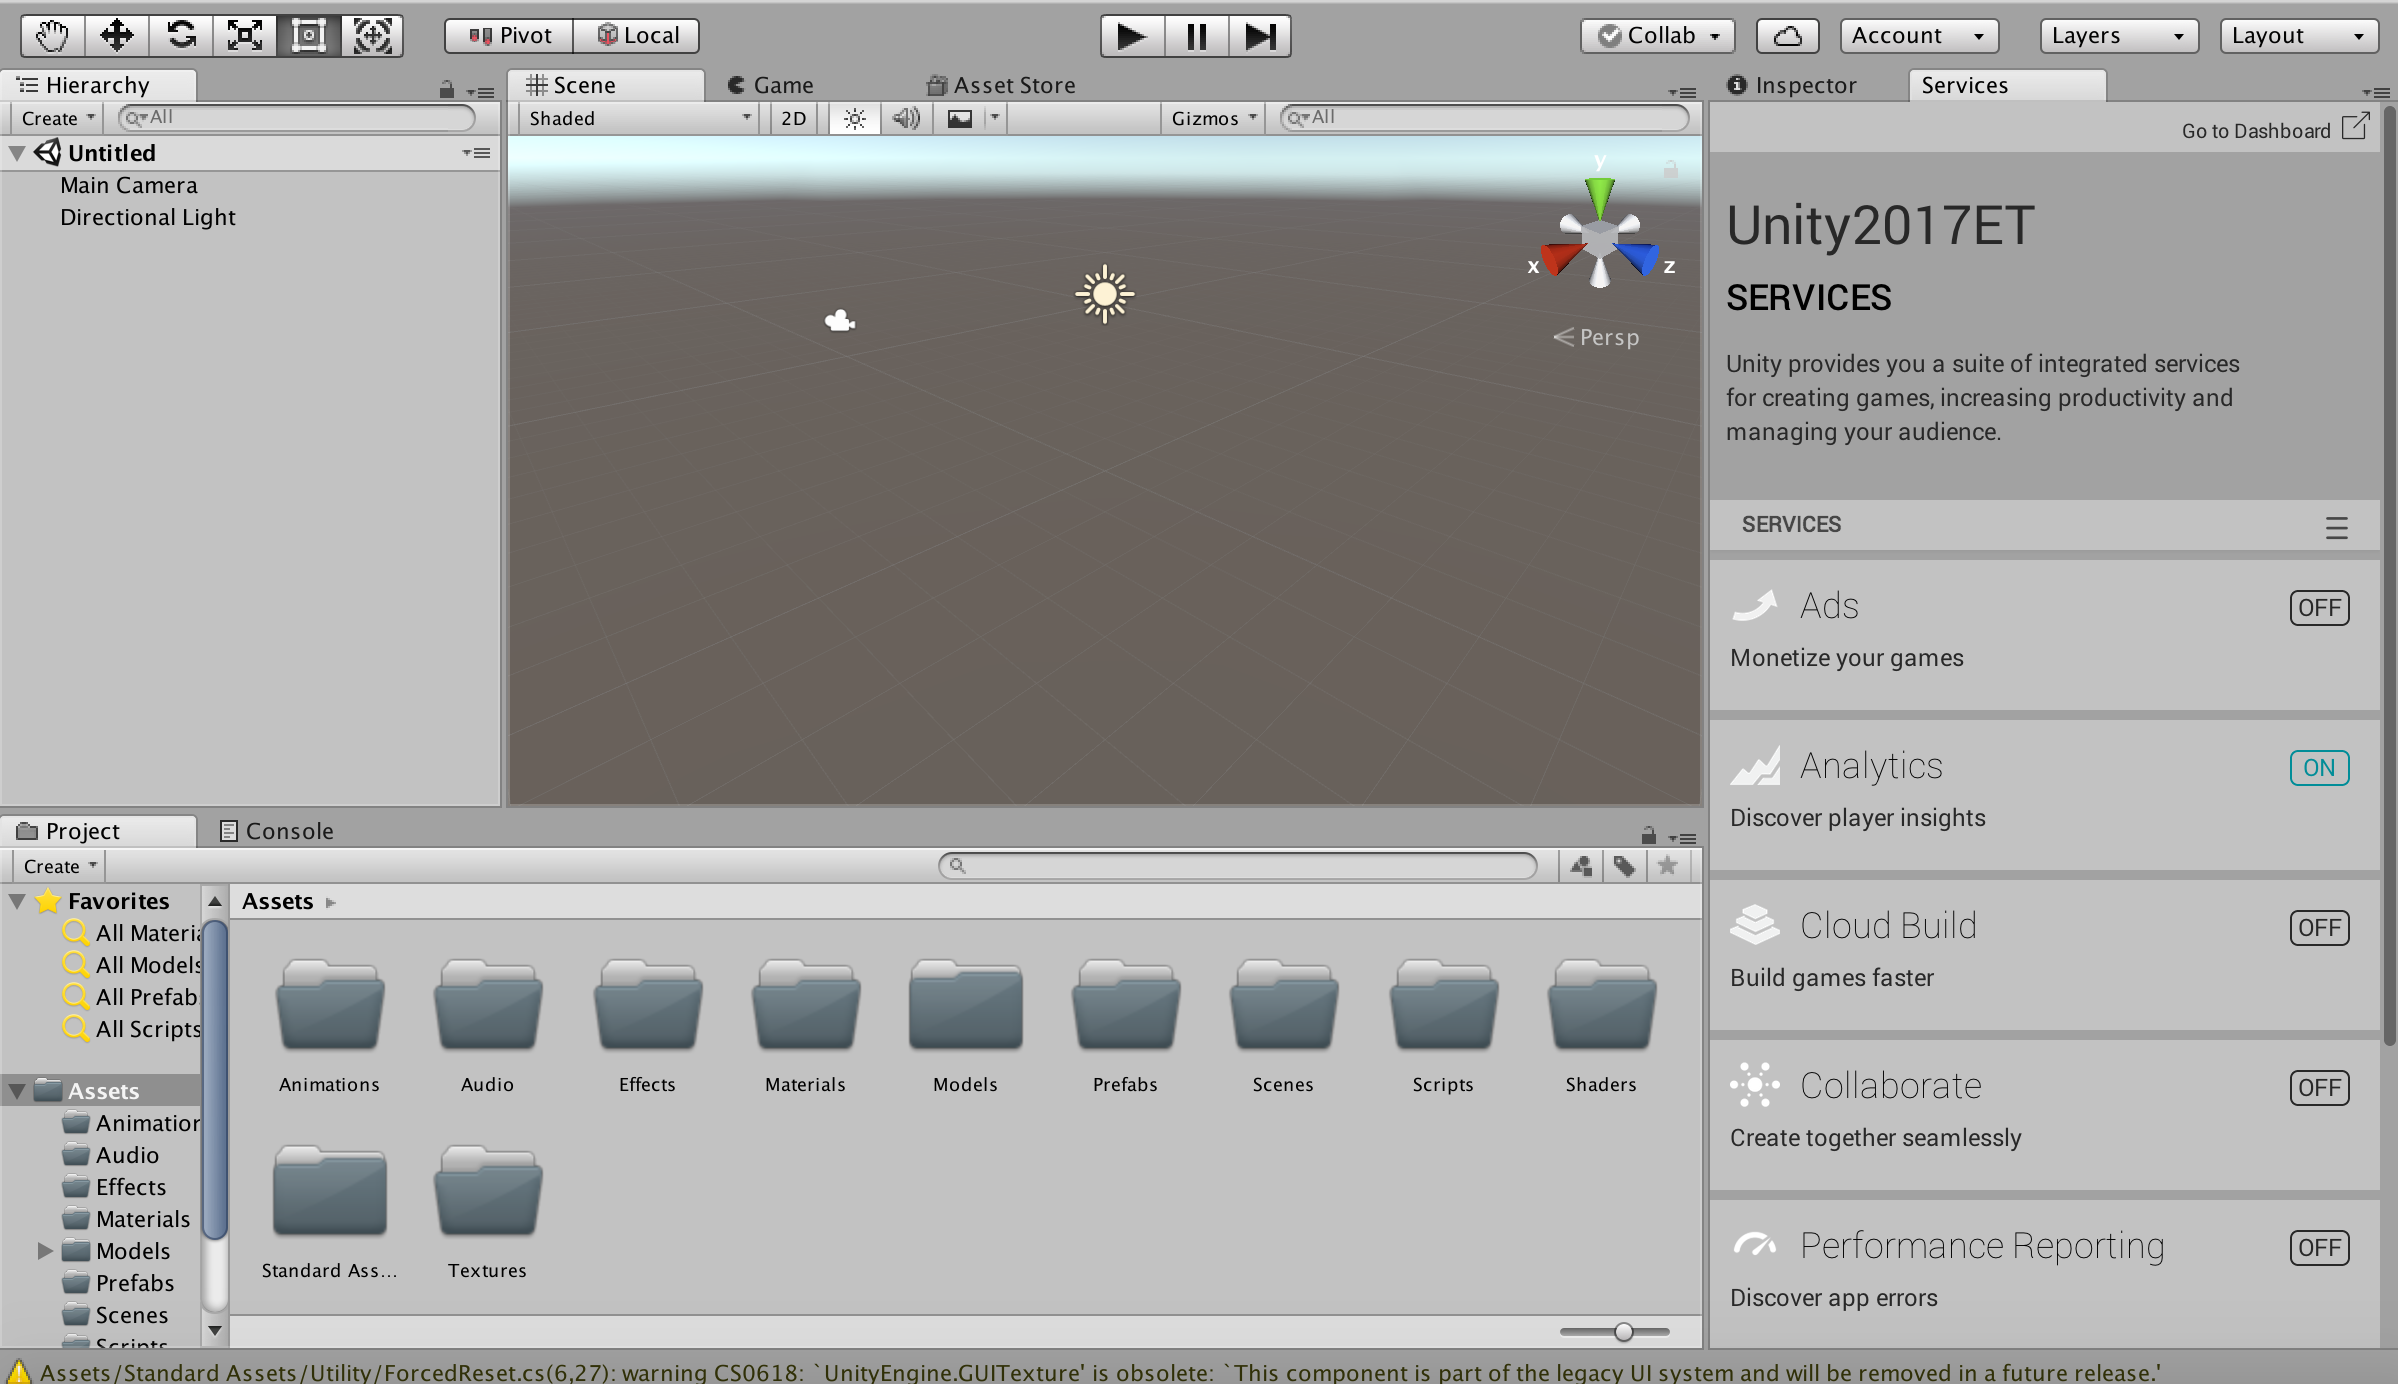The height and width of the screenshot is (1384, 2398).
Task: Click the Scene view search field
Action: (x=1484, y=118)
